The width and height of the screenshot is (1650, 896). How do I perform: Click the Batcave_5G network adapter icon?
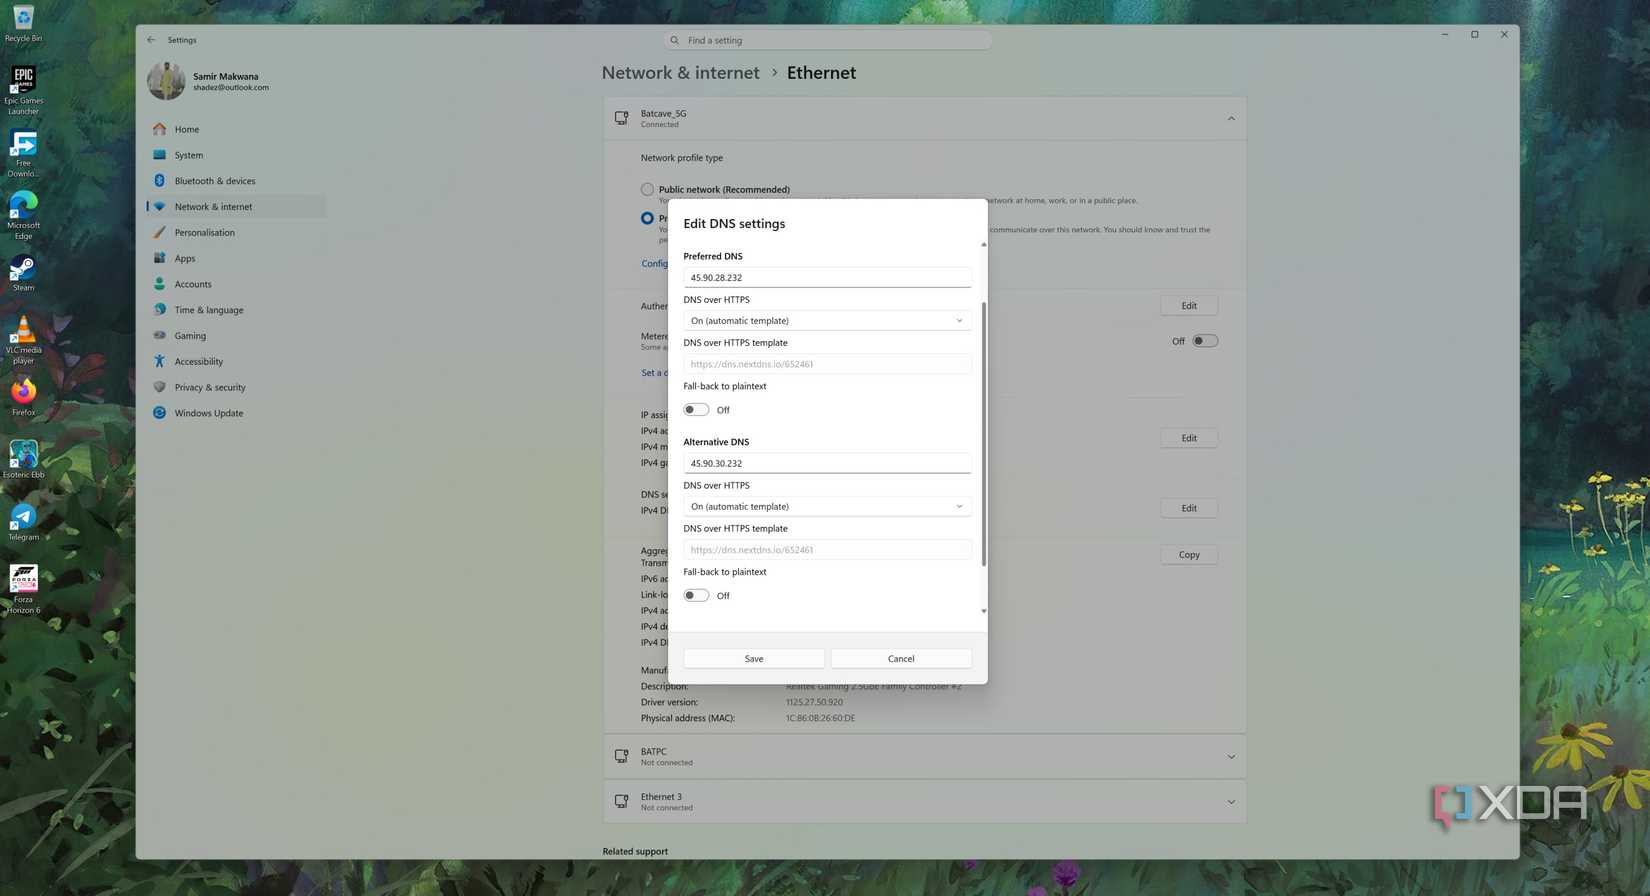621,118
